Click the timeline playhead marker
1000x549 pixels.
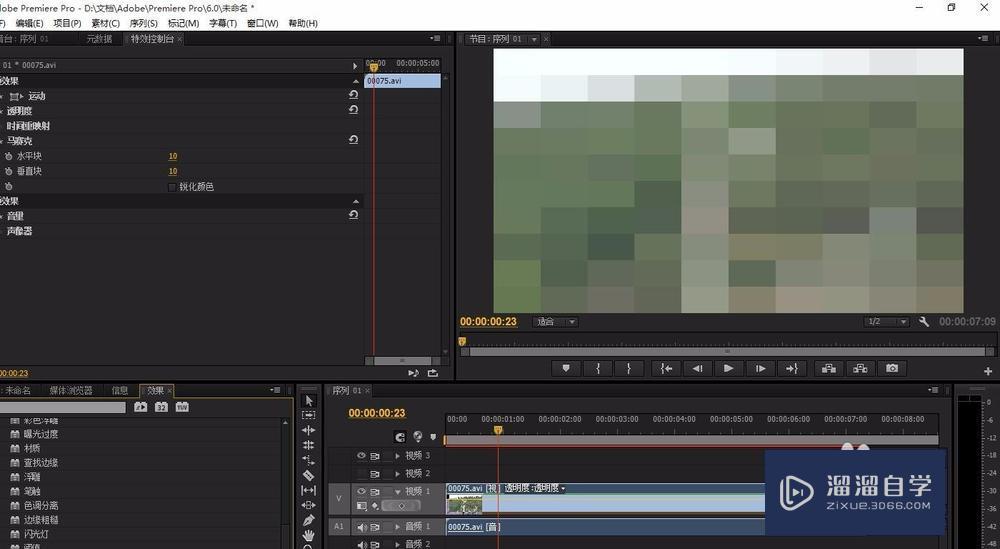coord(498,430)
